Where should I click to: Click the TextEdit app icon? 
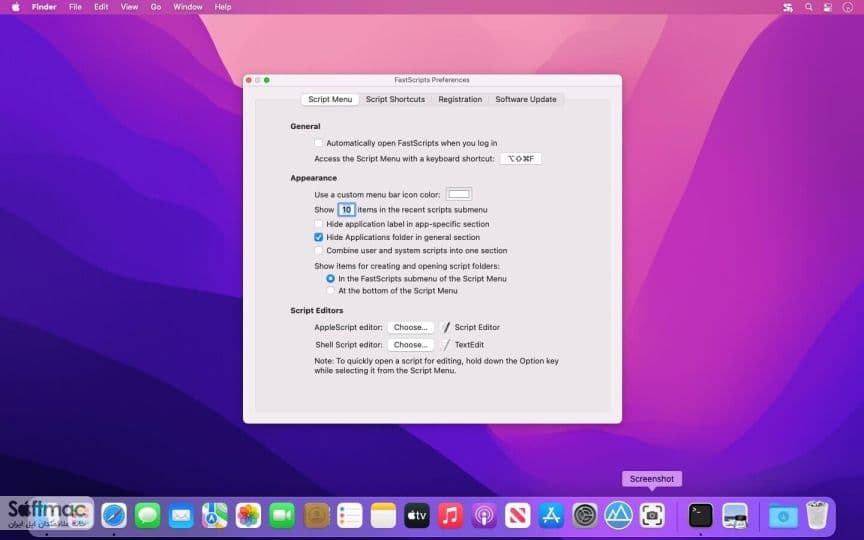tap(446, 345)
